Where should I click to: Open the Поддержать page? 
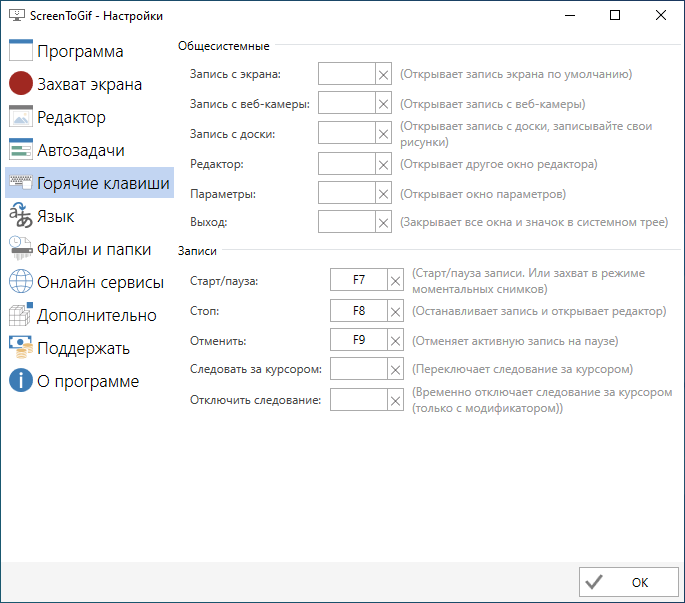[x=89, y=347]
